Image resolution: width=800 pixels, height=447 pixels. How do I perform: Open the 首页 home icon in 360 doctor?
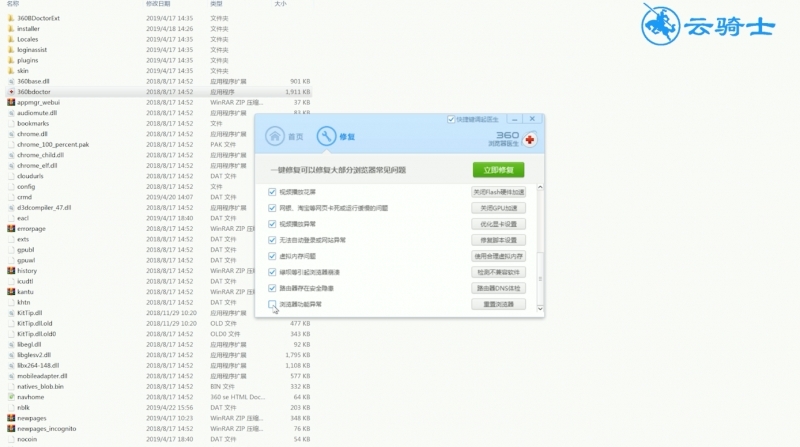click(x=274, y=136)
